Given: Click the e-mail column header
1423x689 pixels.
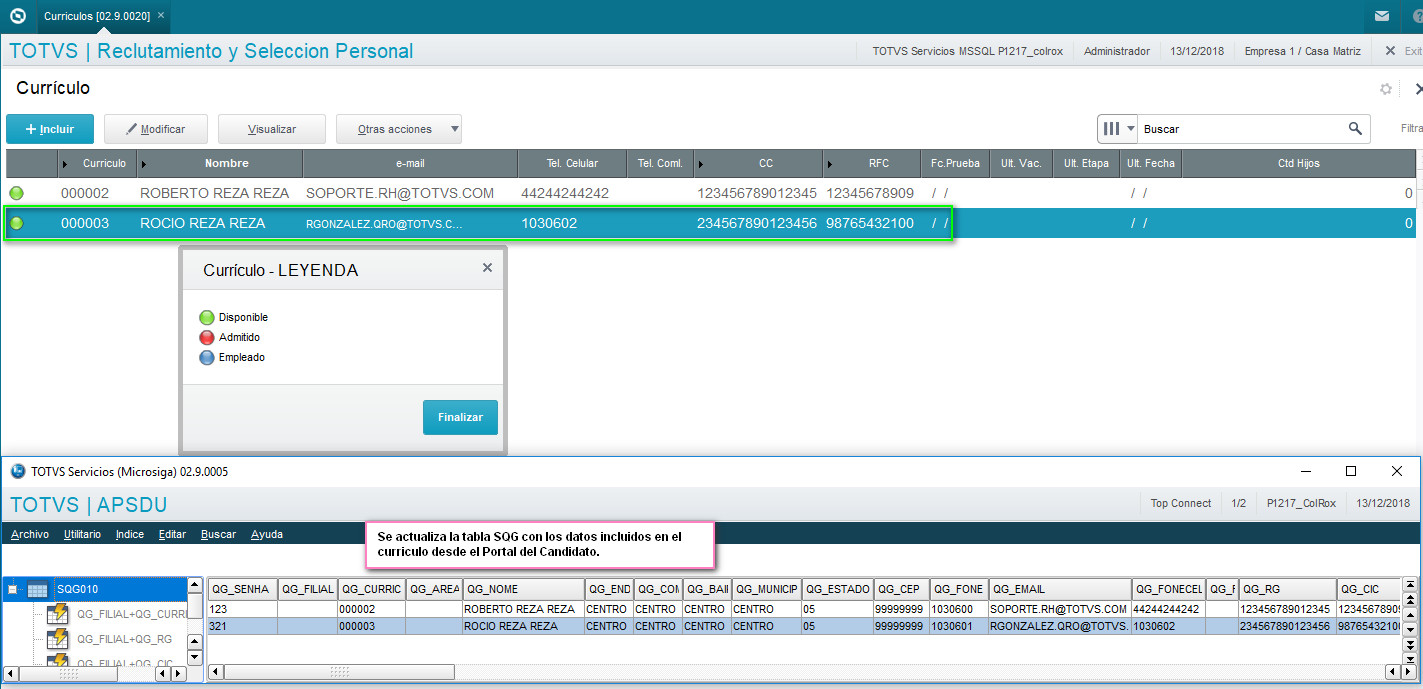Looking at the screenshot, I should click(x=410, y=163).
